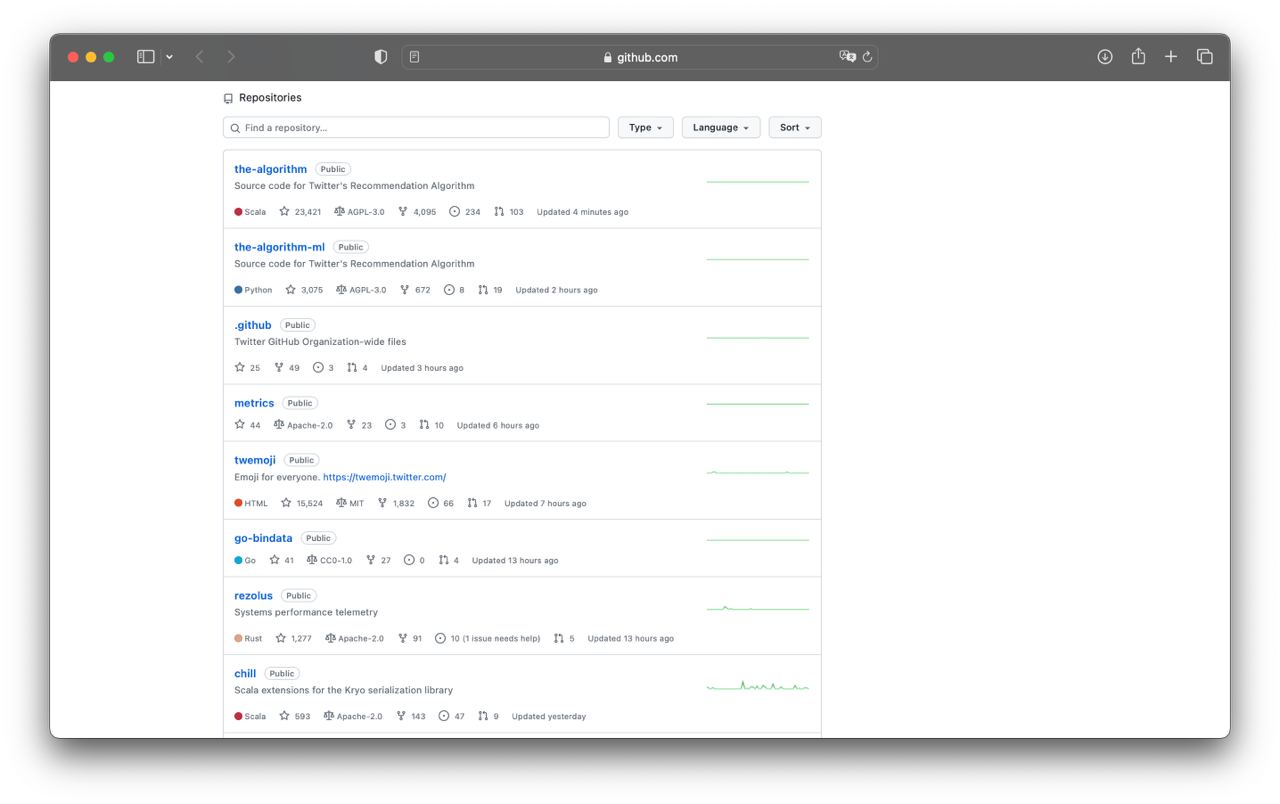View the-algorithm-ml stars 3,075
Image resolution: width=1280 pixels, height=804 pixels.
(304, 290)
